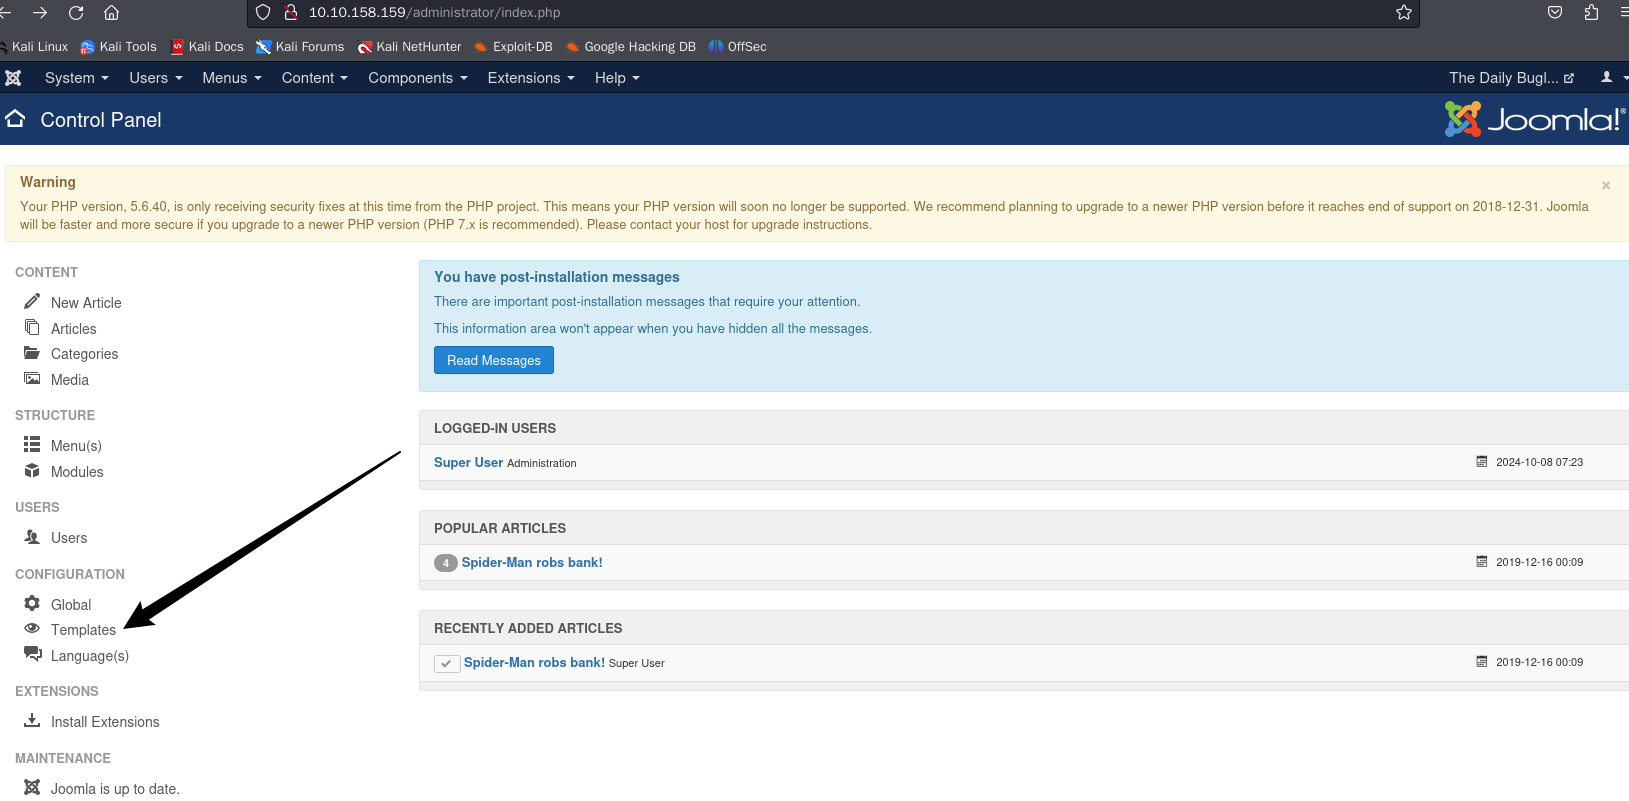Click the calendar icon beside 2024-10-08 07:23
Viewport: 1629px width, 801px height.
pos(1482,462)
